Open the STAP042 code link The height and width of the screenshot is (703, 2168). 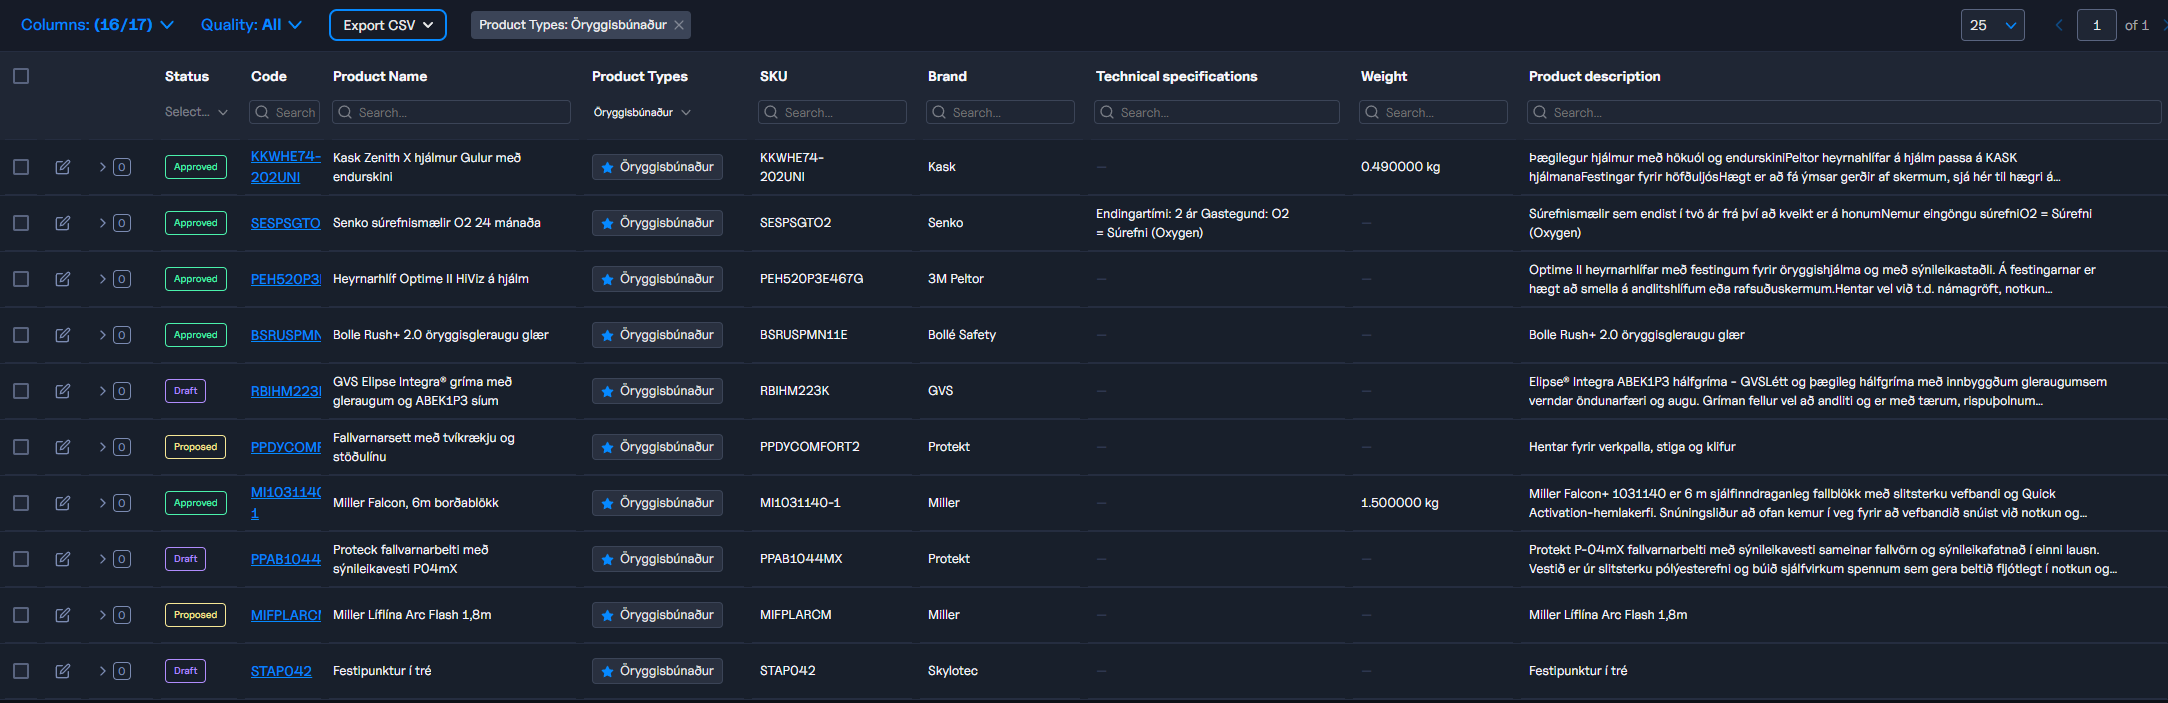tap(281, 671)
